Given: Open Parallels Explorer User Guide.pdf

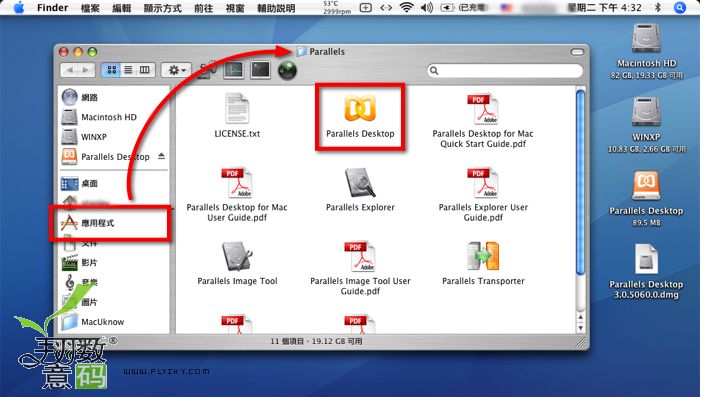Looking at the screenshot, I should [x=483, y=182].
